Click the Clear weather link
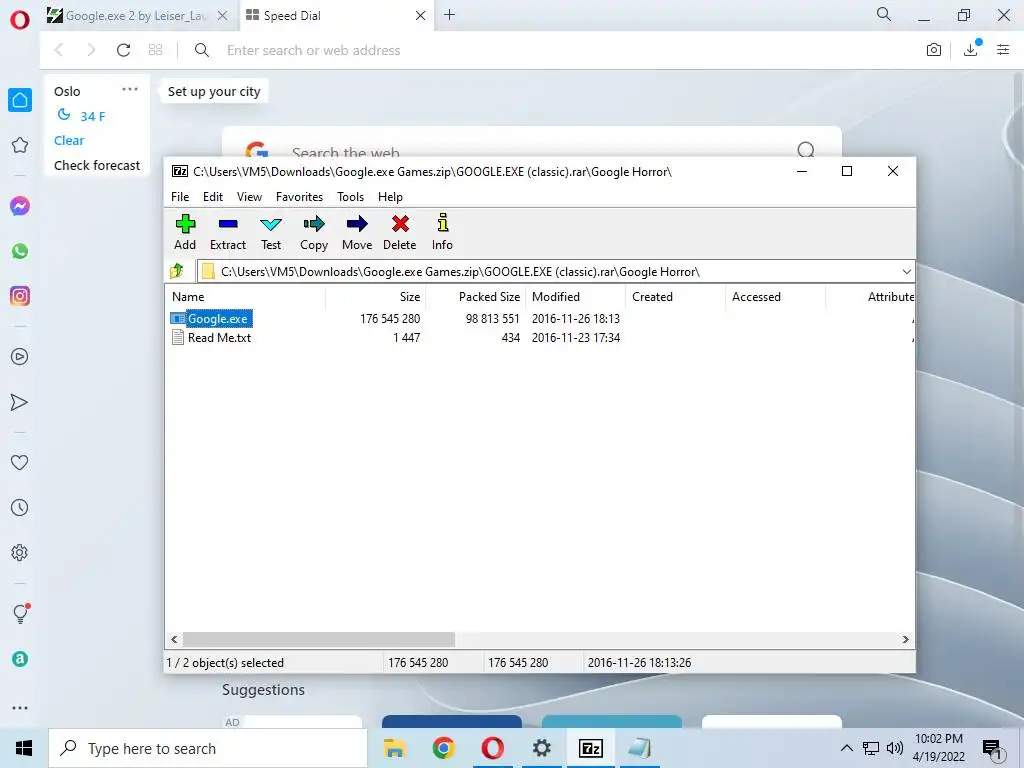Image resolution: width=1024 pixels, height=768 pixels. pyautogui.click(x=69, y=140)
